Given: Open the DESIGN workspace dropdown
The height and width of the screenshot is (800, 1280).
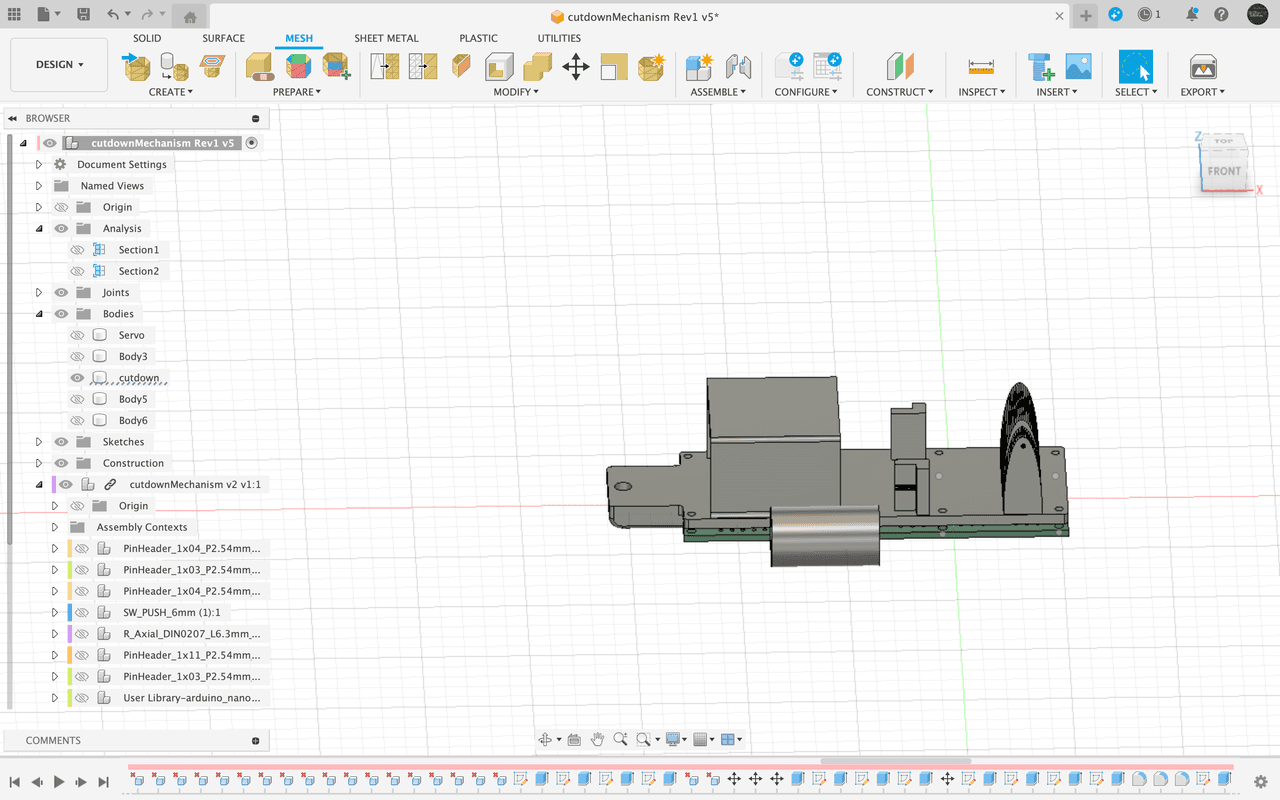Looking at the screenshot, I should point(59,65).
